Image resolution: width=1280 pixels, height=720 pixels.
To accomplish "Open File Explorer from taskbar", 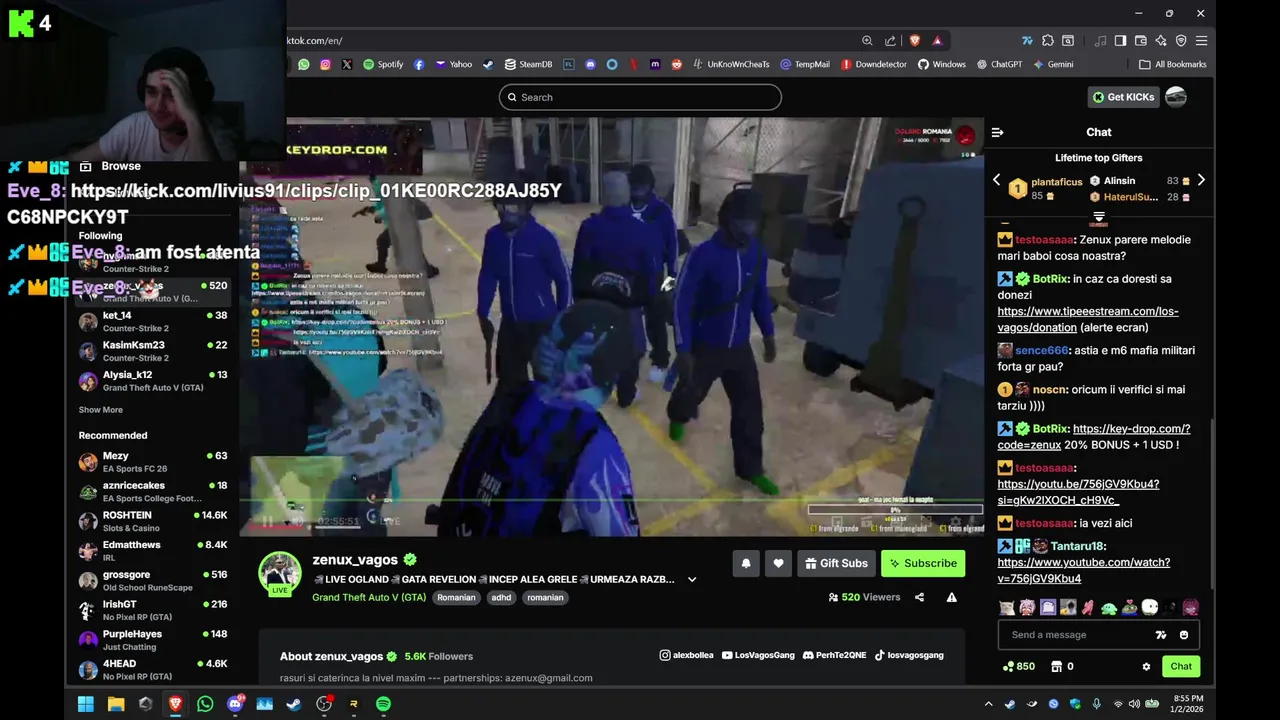I will [116, 704].
